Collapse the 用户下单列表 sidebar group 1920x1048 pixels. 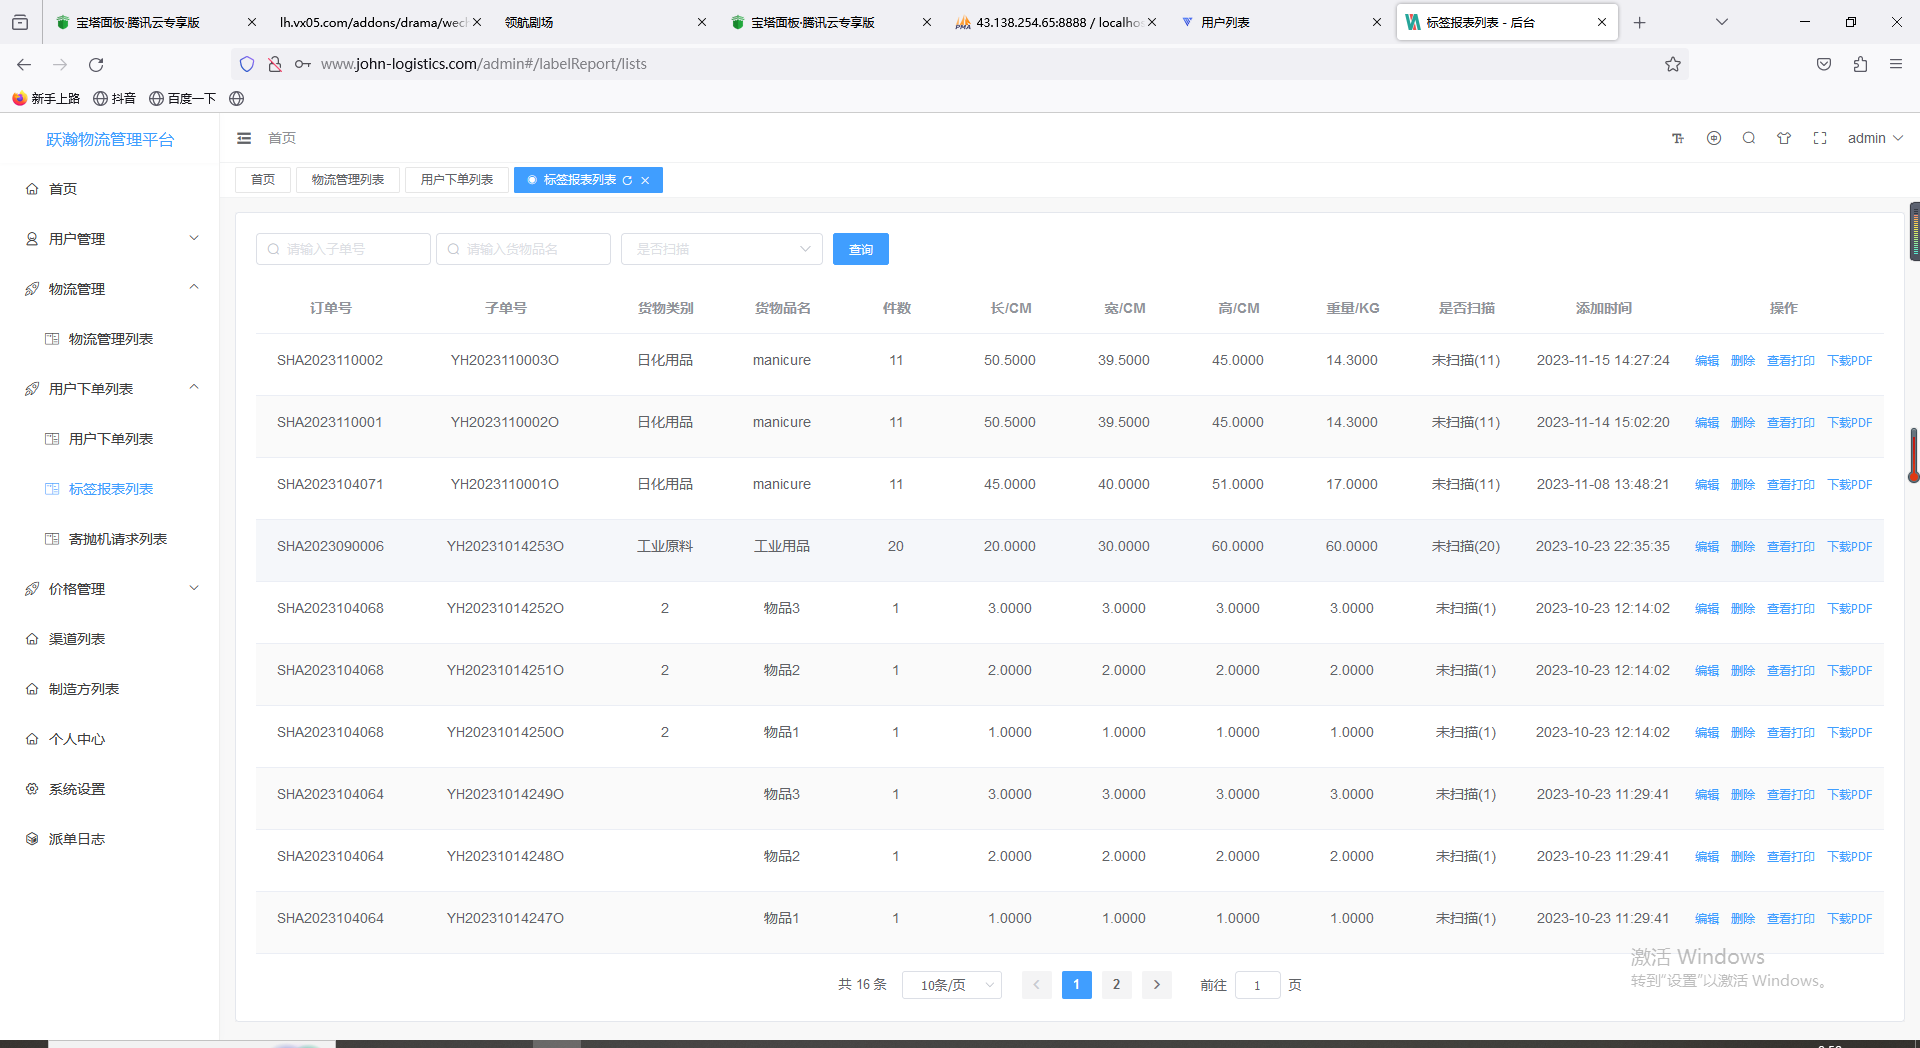coord(110,389)
